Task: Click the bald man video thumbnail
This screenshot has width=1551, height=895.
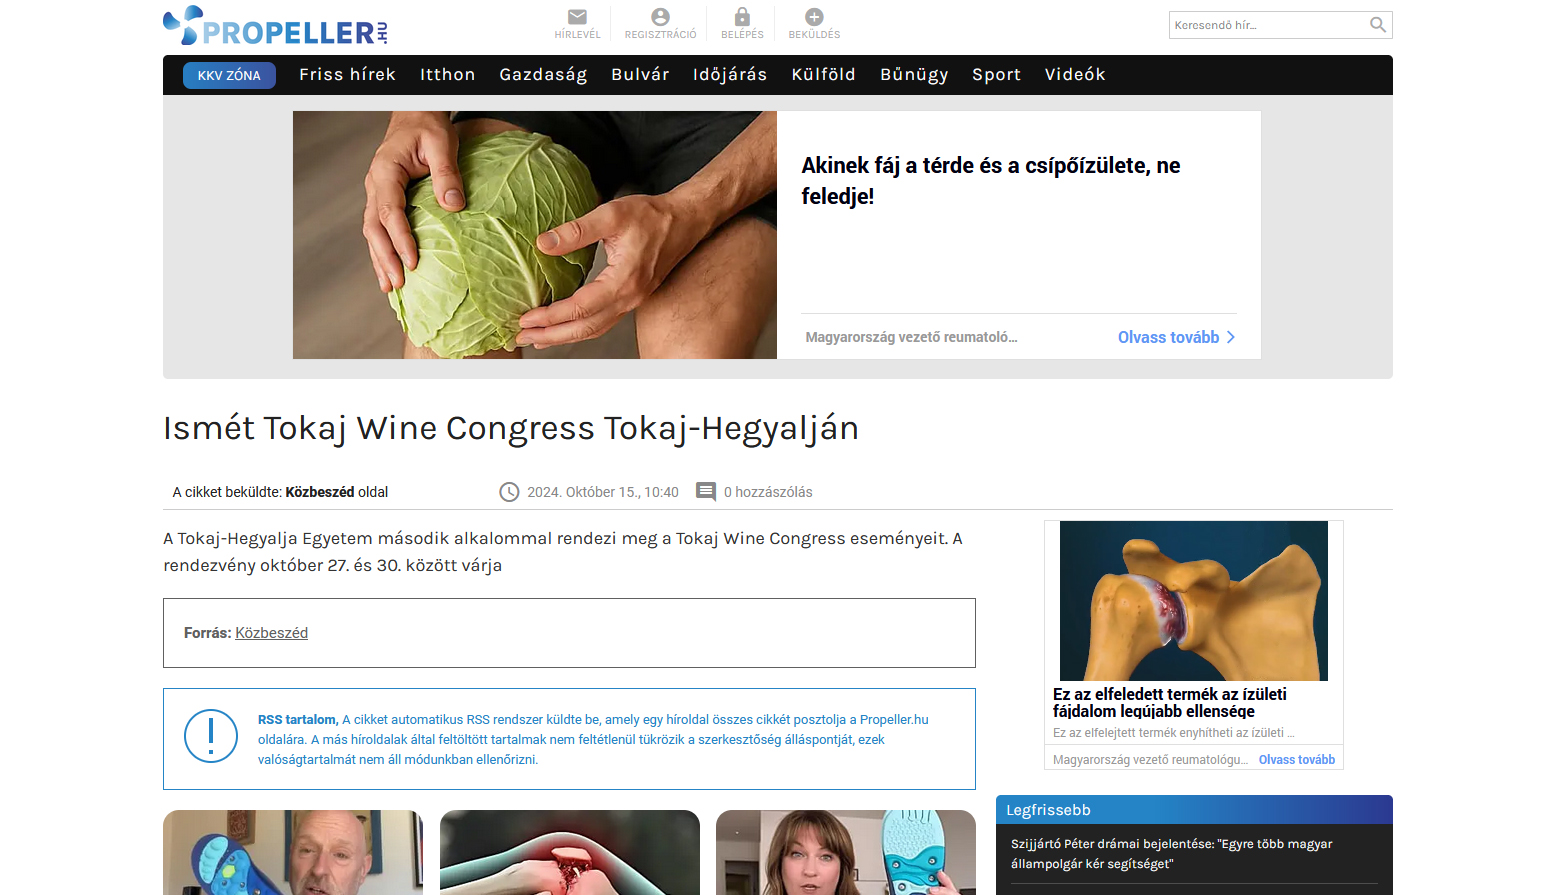Action: (293, 852)
